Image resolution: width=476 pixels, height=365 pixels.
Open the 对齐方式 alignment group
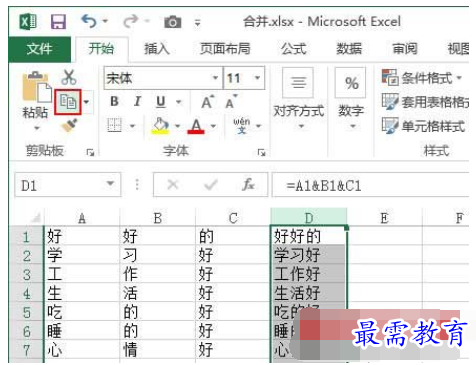pos(299,99)
